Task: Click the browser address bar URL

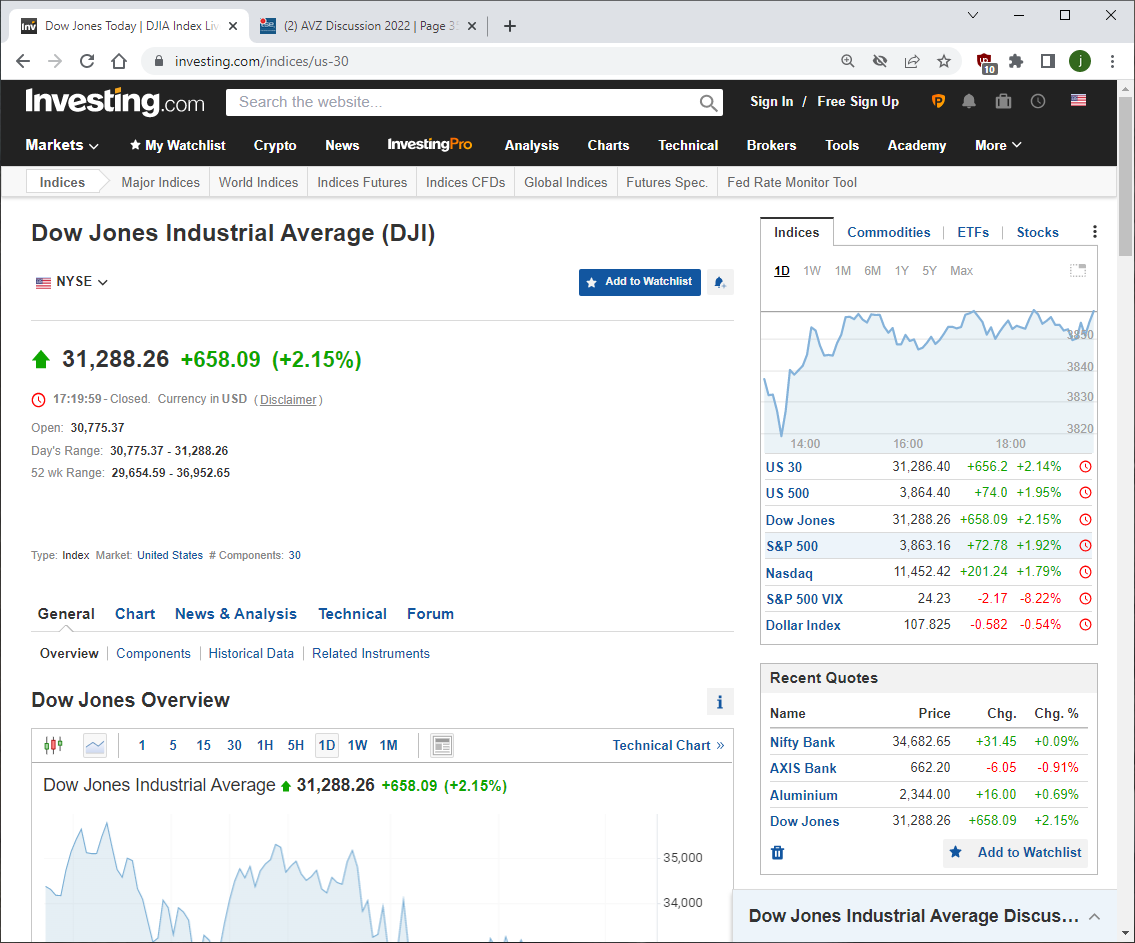Action: [x=261, y=62]
